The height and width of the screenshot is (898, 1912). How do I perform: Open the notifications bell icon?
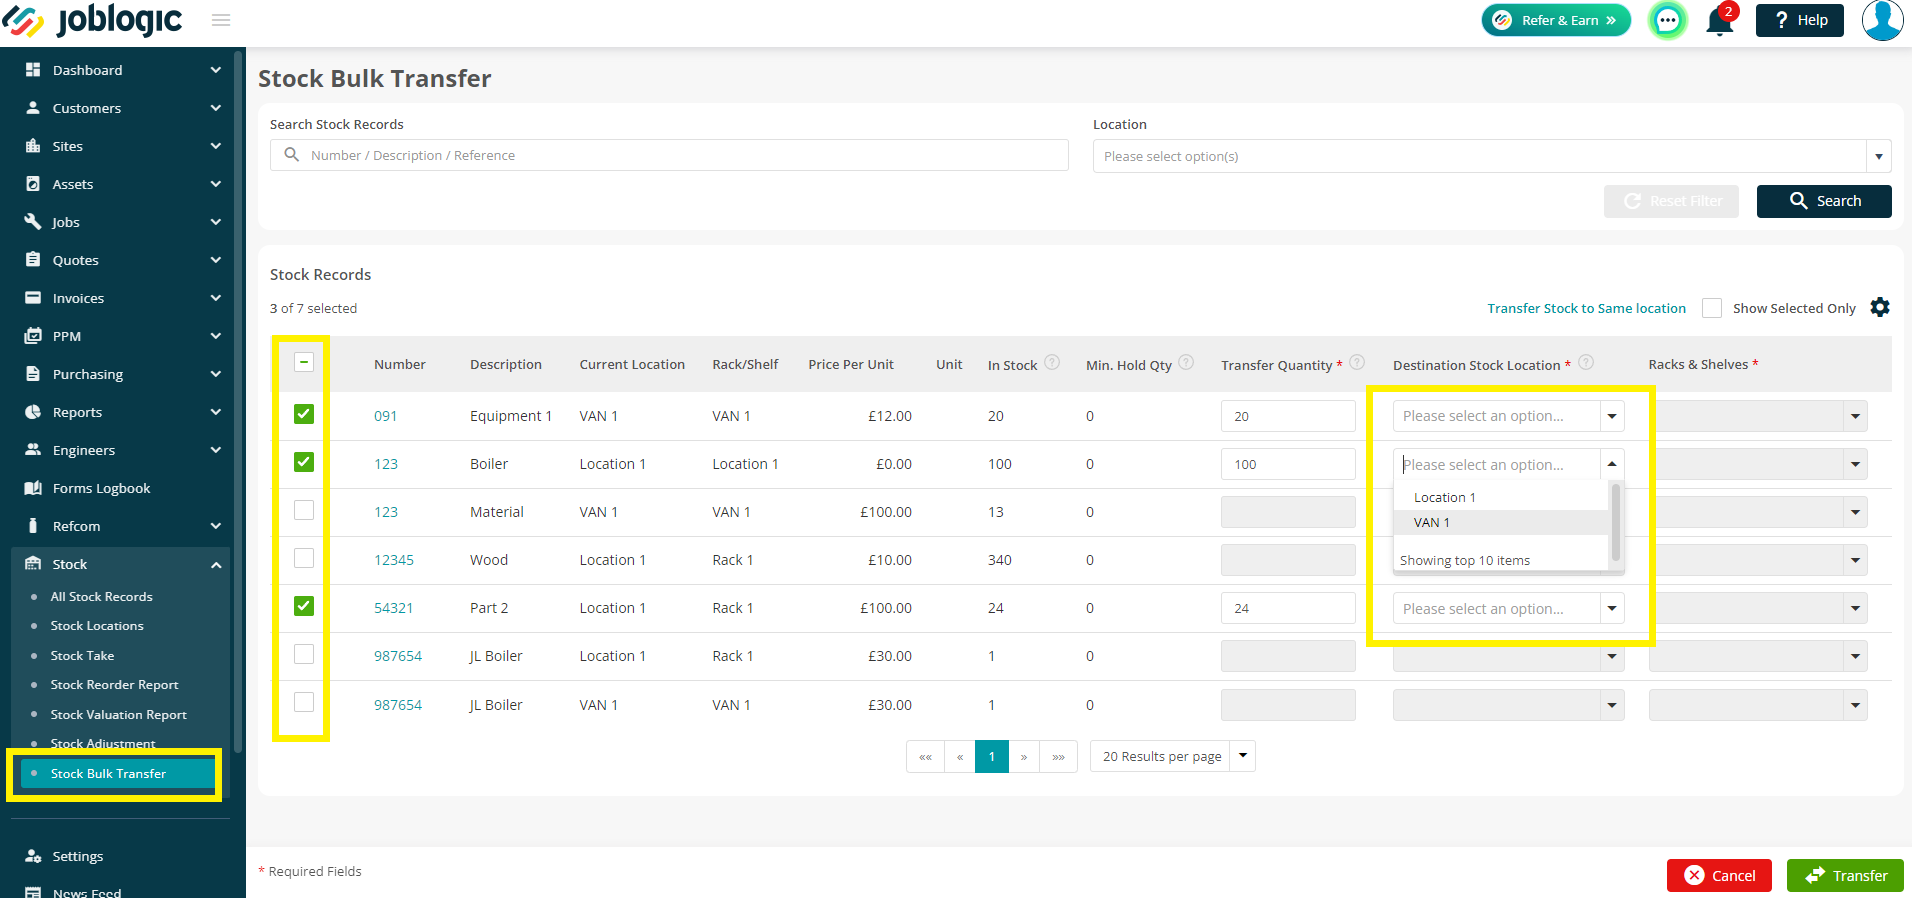(x=1720, y=20)
